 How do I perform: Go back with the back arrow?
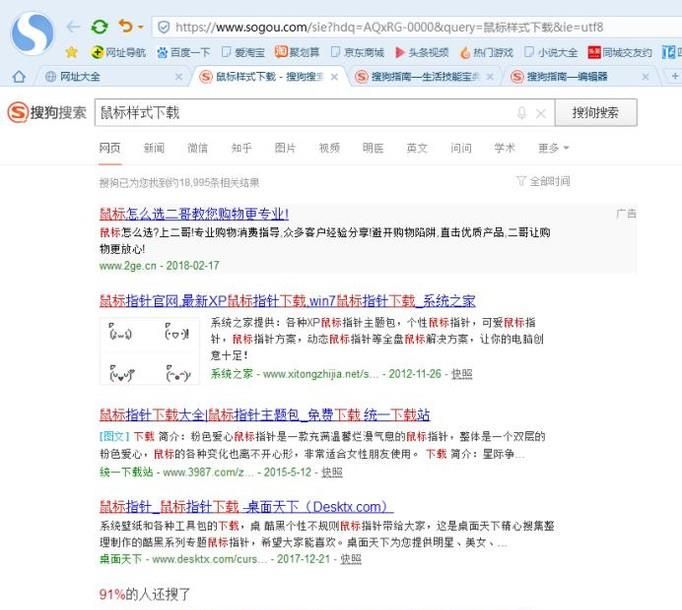pos(73,27)
